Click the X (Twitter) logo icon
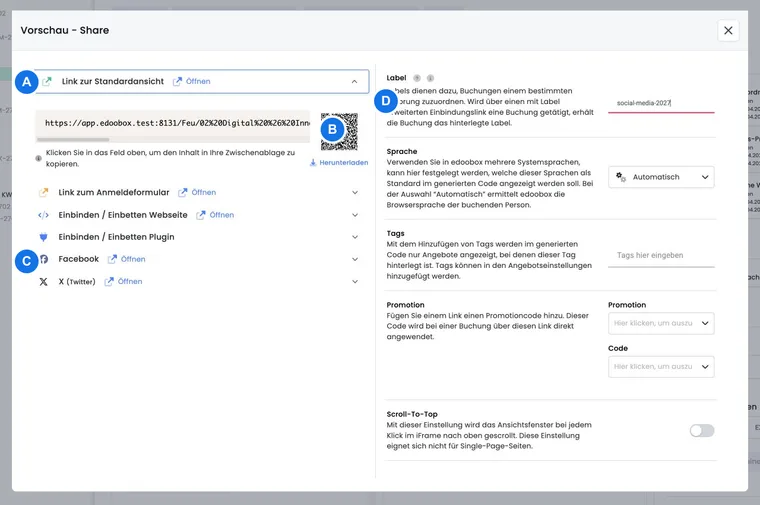The width and height of the screenshot is (760, 505). click(x=44, y=282)
